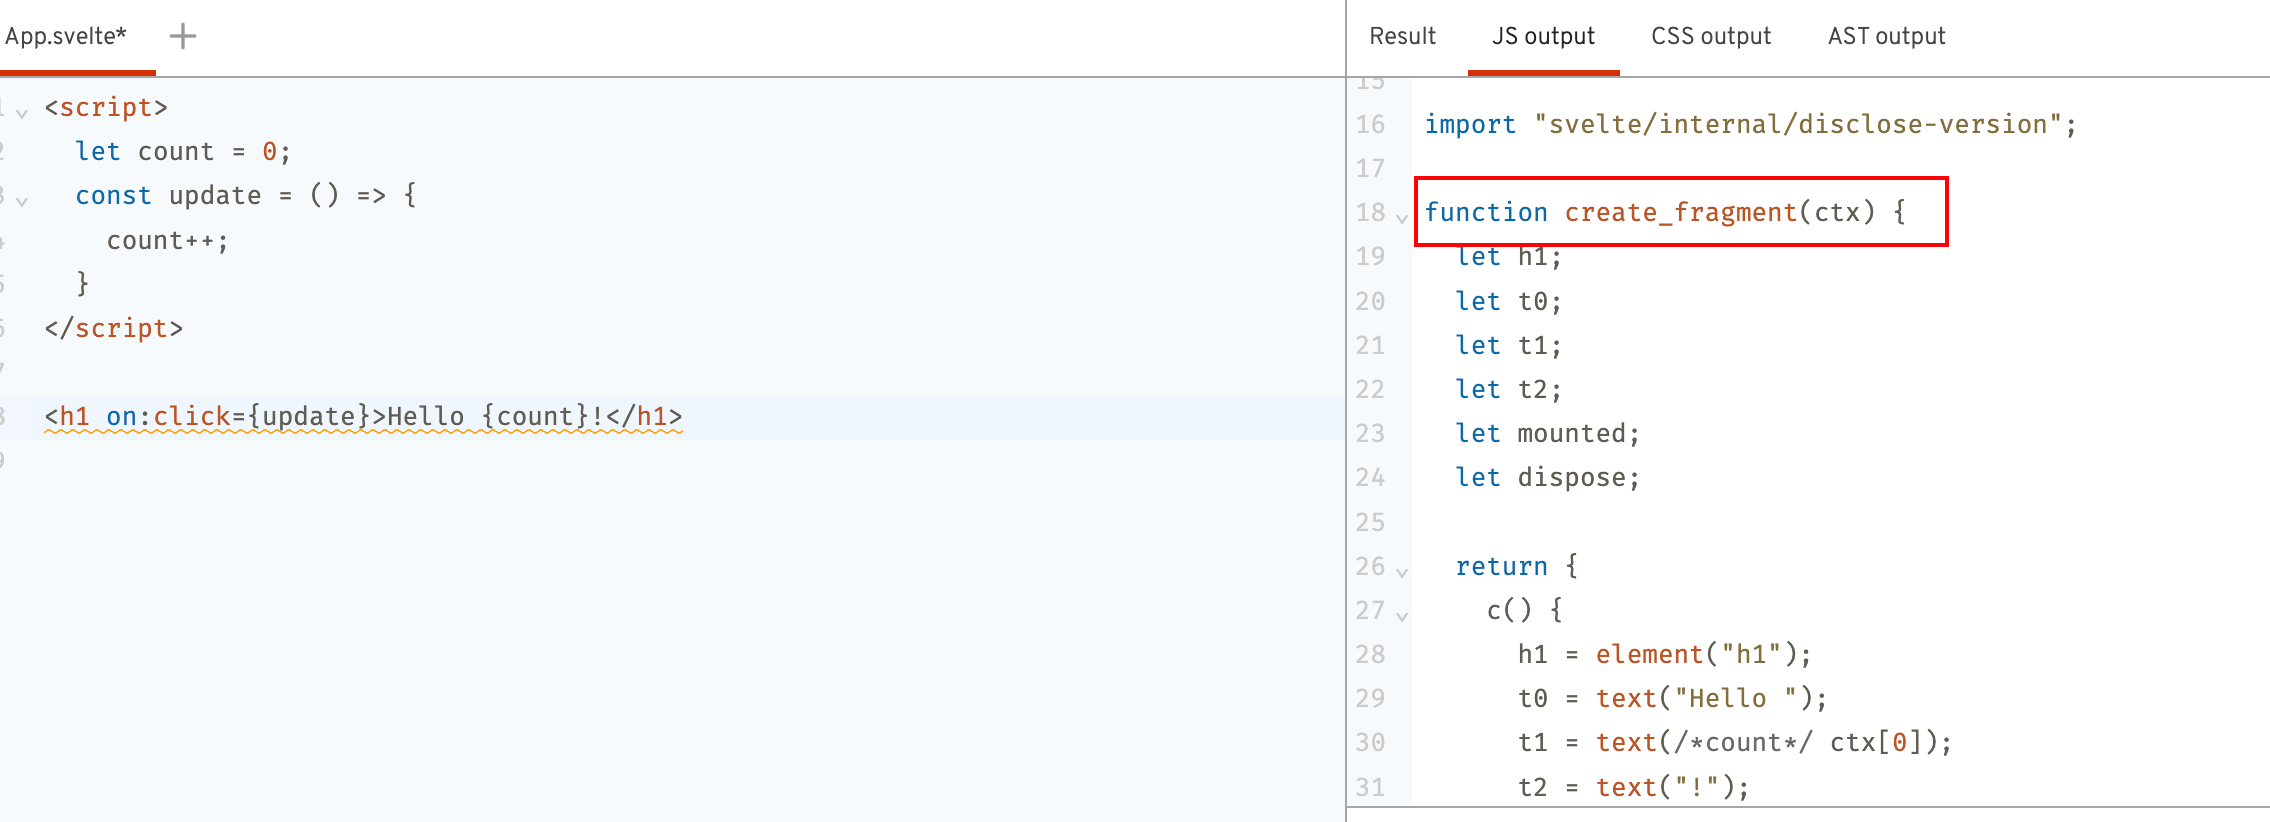
Task: Click the h1 on:click markup line
Action: click(x=363, y=416)
